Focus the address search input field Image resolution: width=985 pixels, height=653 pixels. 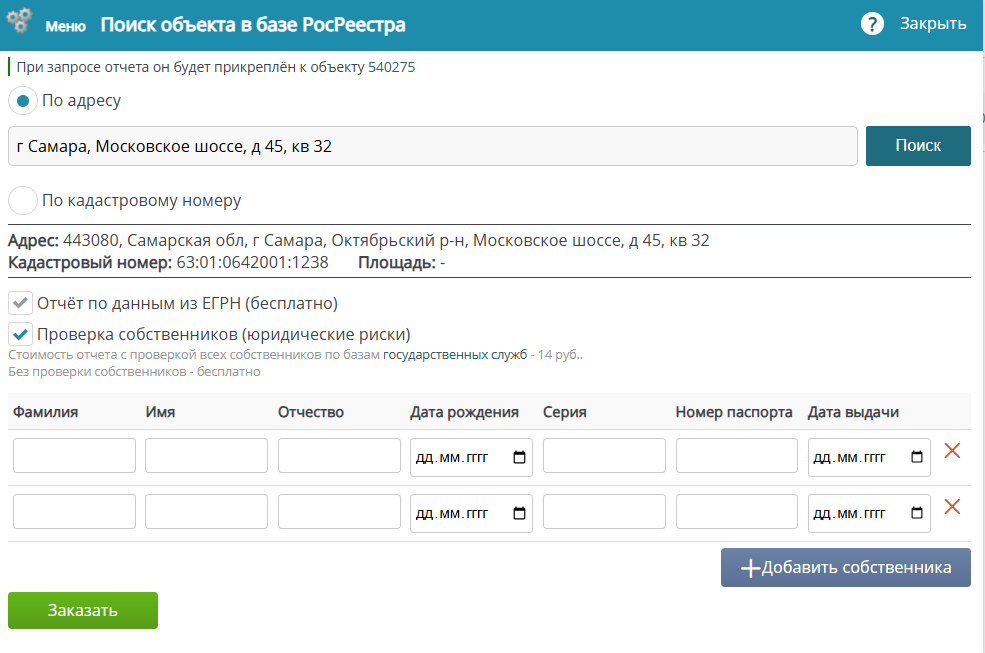pyautogui.click(x=432, y=146)
